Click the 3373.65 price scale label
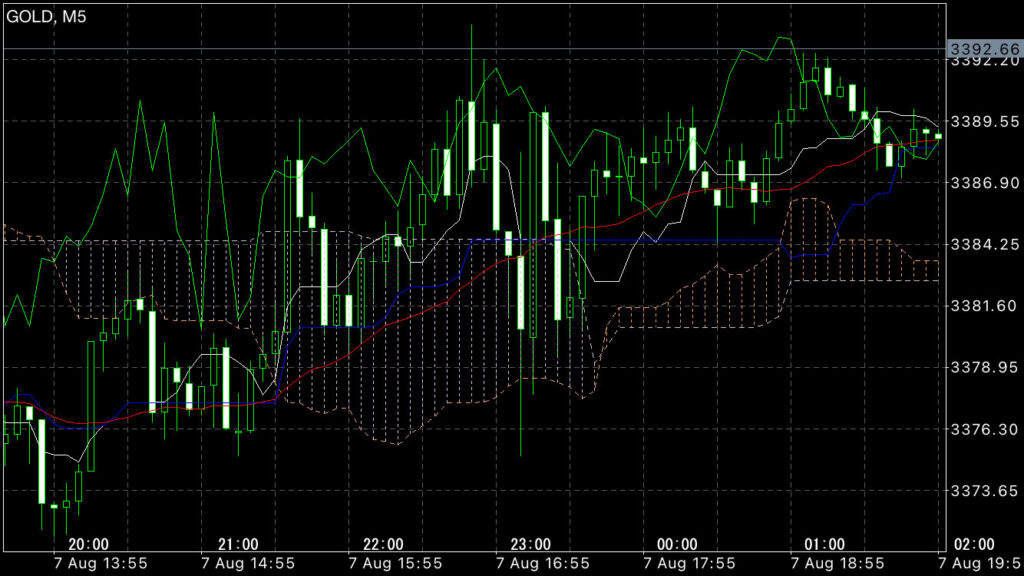The width and height of the screenshot is (1024, 576). click(984, 490)
